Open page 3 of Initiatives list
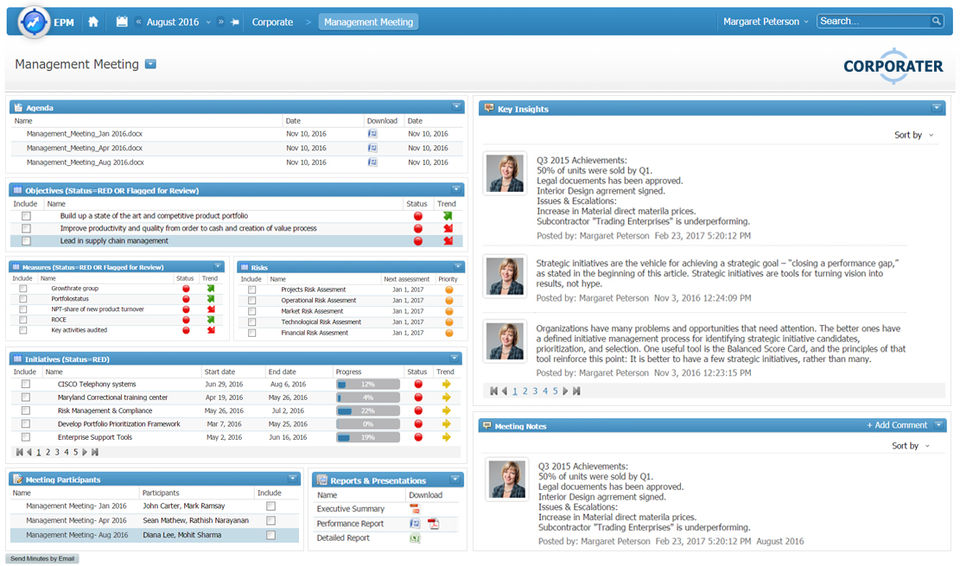The image size is (960, 566). (57, 452)
